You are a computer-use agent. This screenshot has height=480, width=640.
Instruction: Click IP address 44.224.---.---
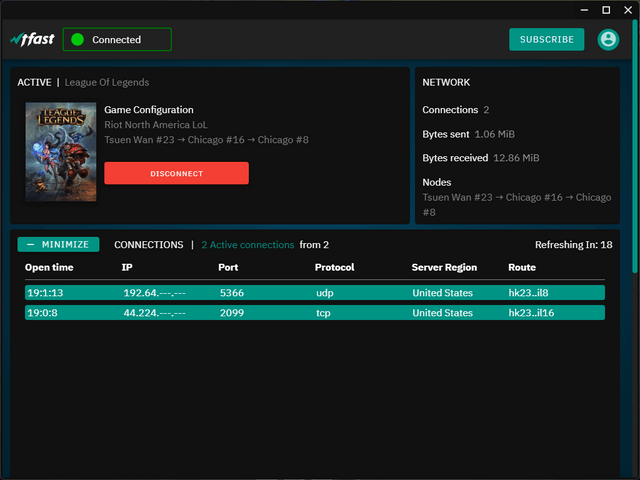(155, 313)
